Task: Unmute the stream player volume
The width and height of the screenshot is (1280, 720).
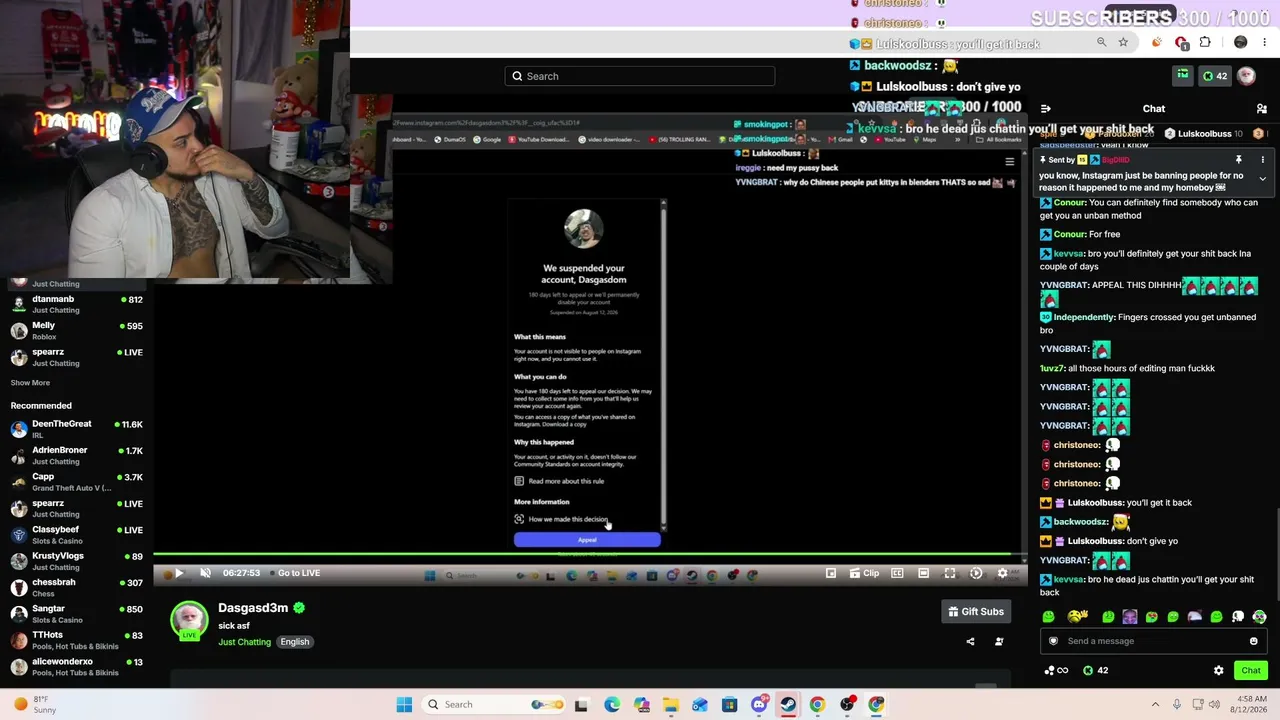Action: pos(205,573)
